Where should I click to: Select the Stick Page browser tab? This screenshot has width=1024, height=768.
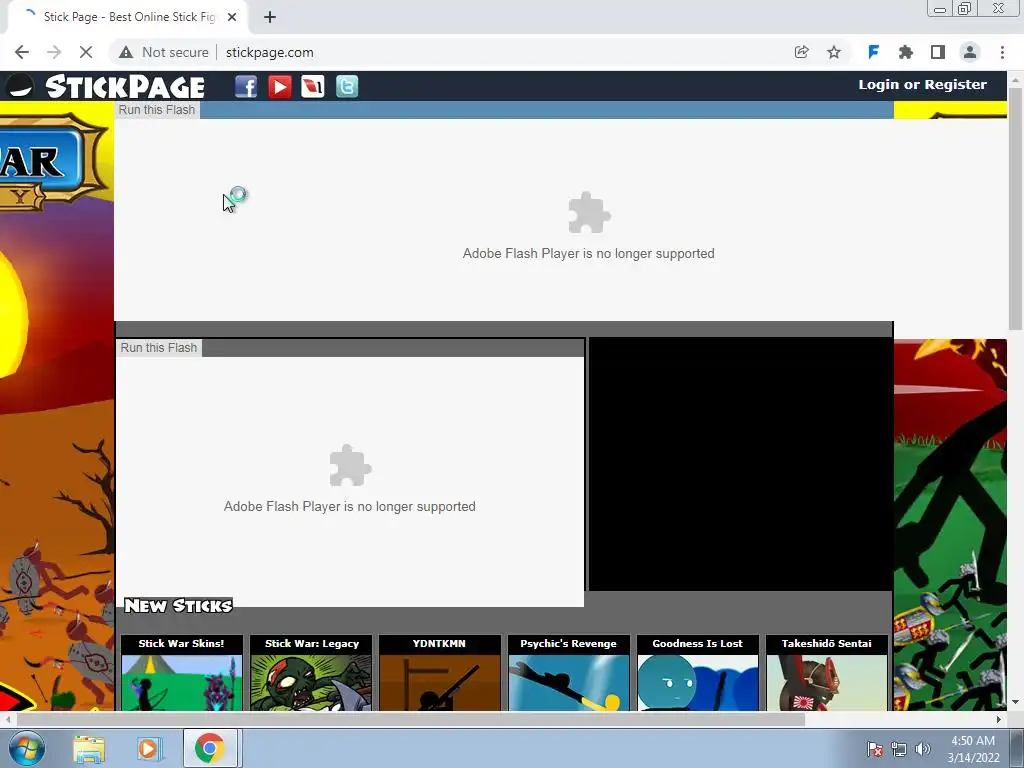pos(127,17)
